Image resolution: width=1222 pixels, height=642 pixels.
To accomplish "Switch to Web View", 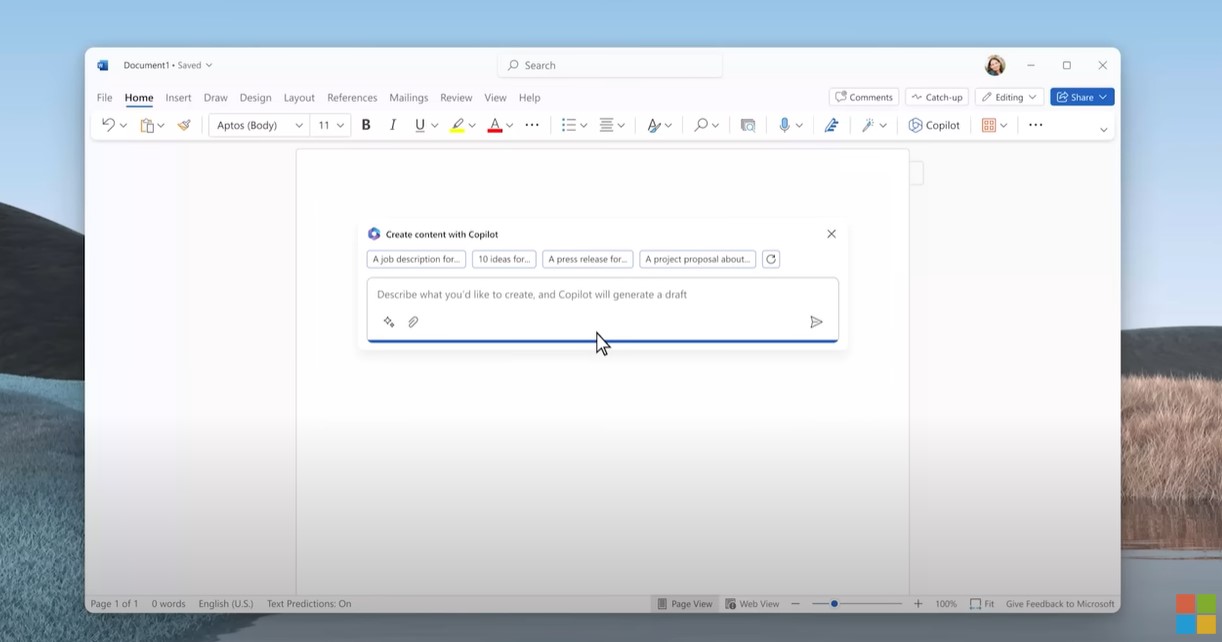I will [x=752, y=604].
